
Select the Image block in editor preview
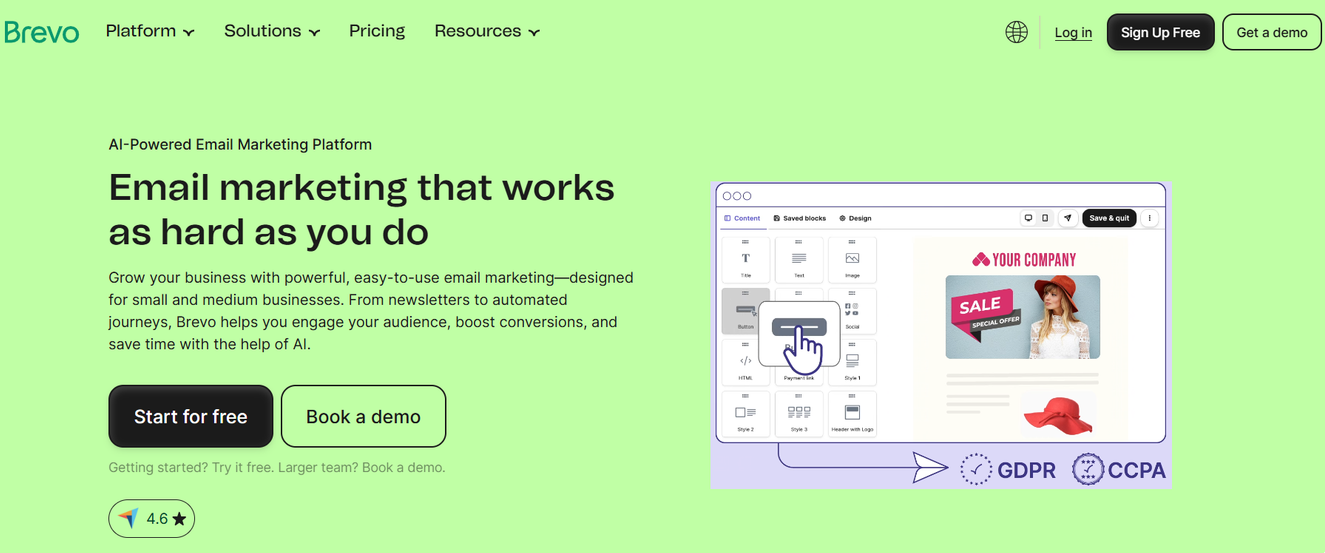pyautogui.click(x=852, y=259)
